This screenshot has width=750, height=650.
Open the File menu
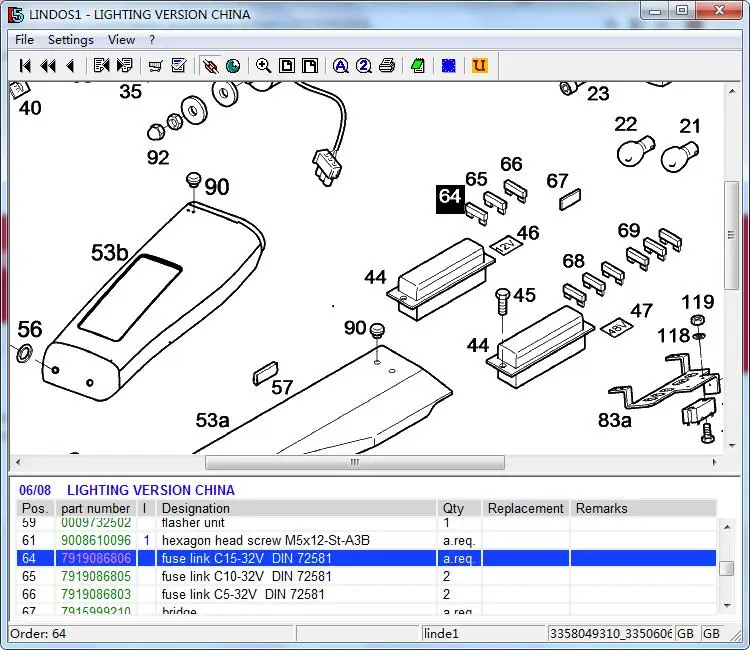pos(24,40)
